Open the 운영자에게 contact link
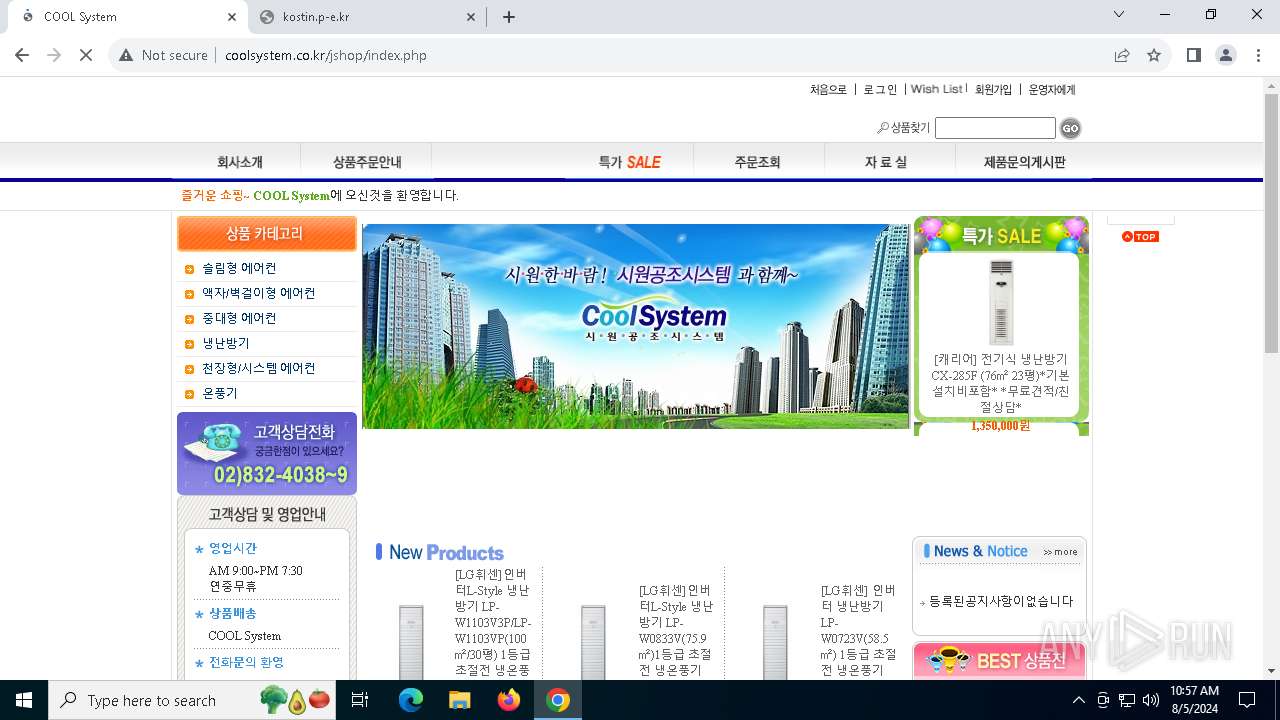Screen dimensions: 1280x720 (1052, 89)
